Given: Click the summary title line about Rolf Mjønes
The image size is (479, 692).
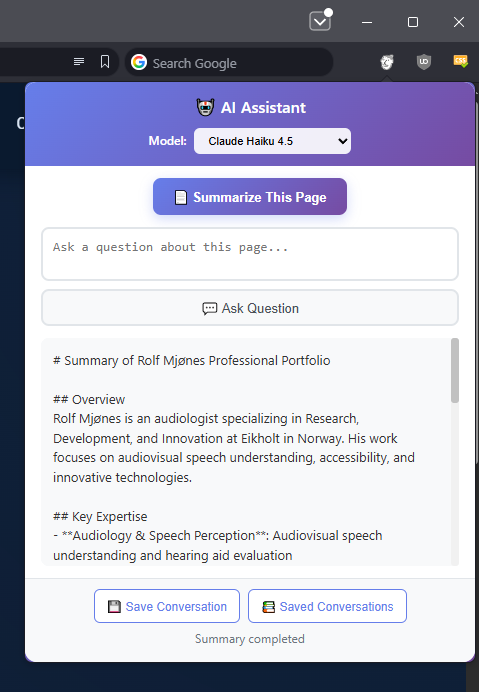Looking at the screenshot, I should (x=192, y=361).
